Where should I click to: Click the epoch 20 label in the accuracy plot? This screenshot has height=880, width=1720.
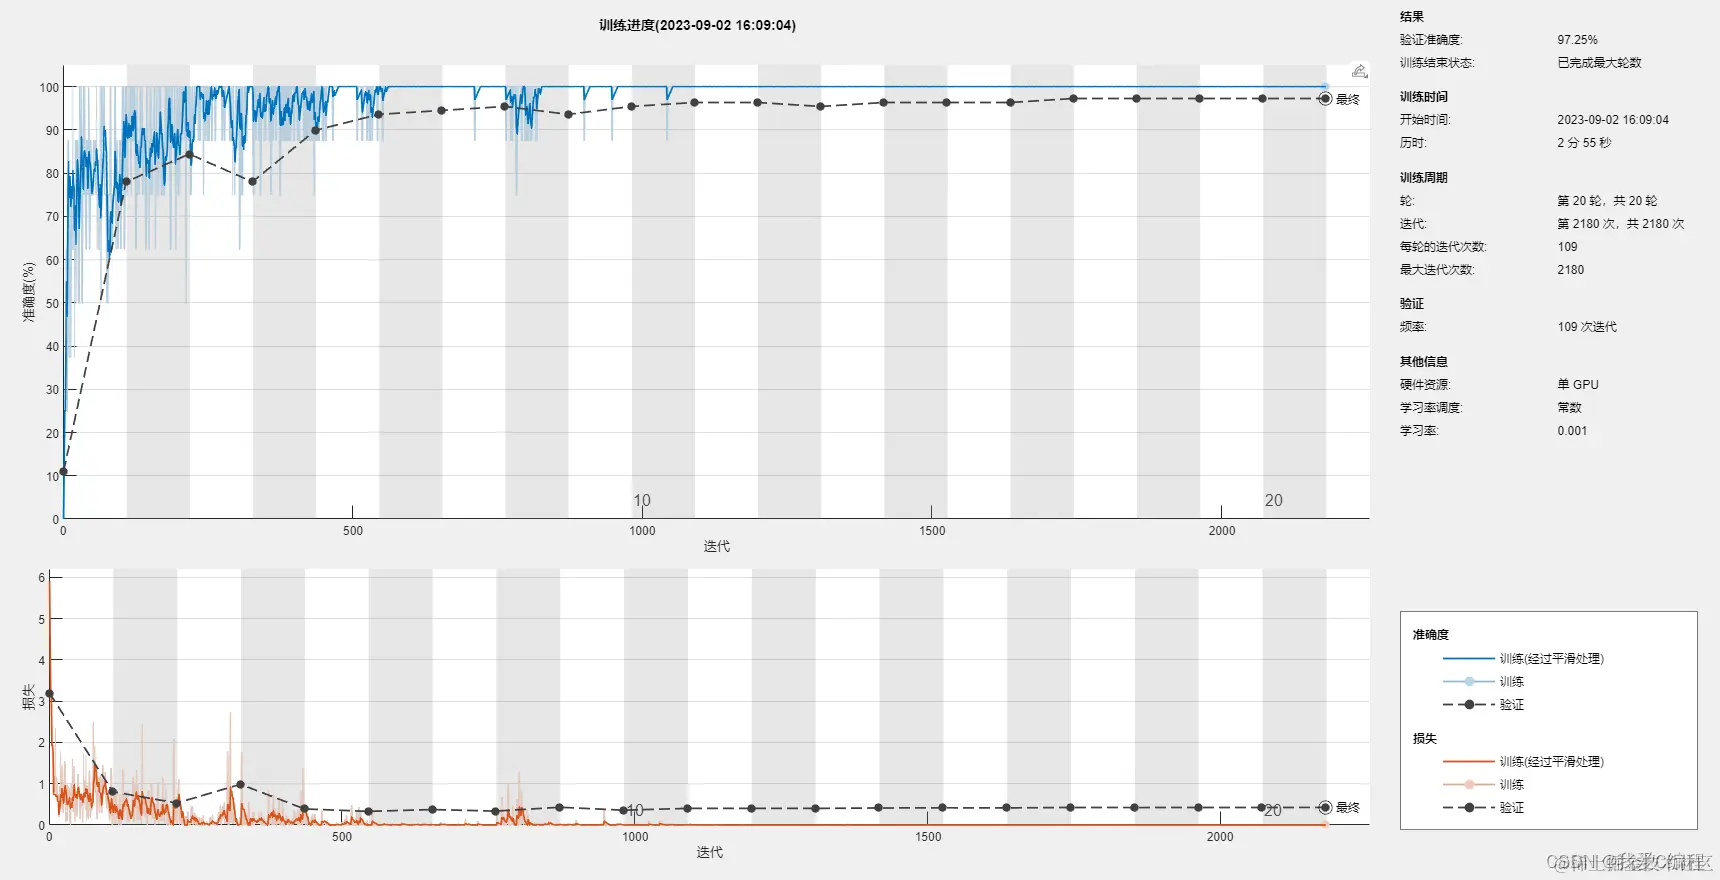point(1273,500)
